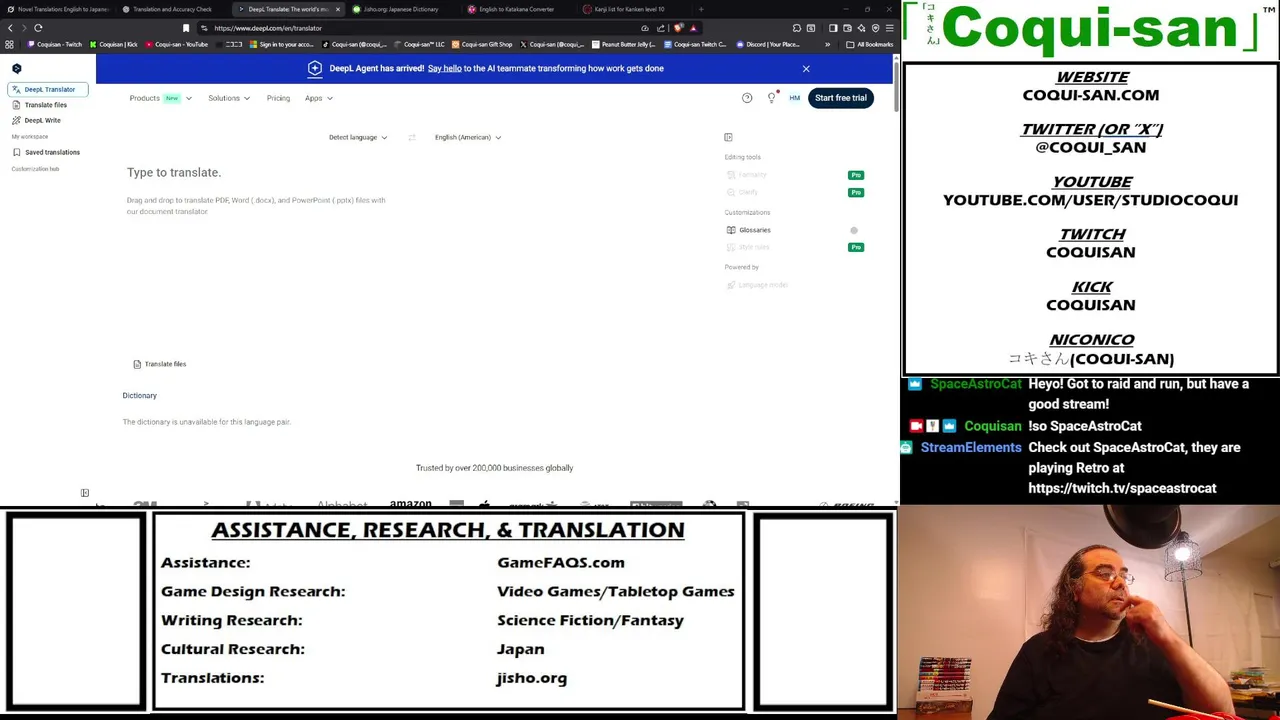Switch to Novel Translation browser tab

(58, 9)
